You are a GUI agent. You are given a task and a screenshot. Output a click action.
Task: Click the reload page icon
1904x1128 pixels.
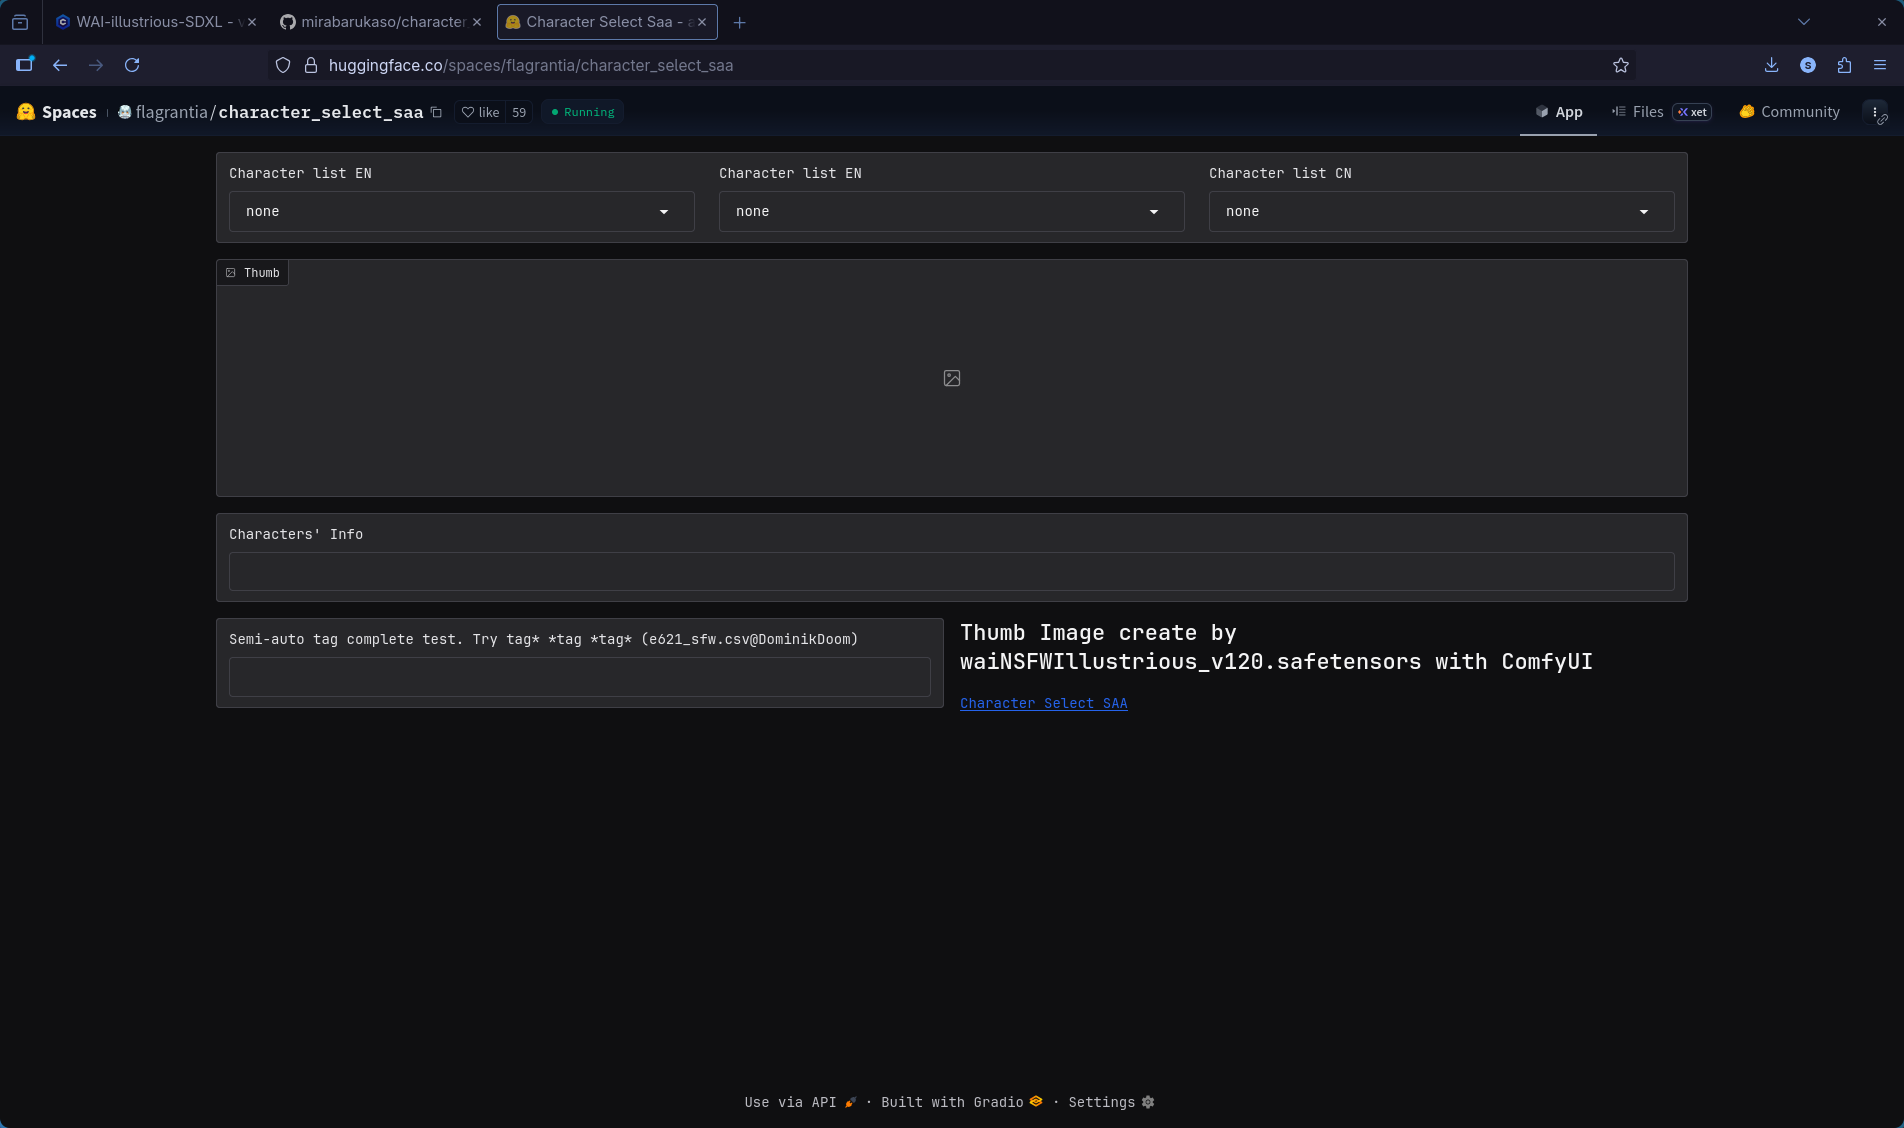132,65
